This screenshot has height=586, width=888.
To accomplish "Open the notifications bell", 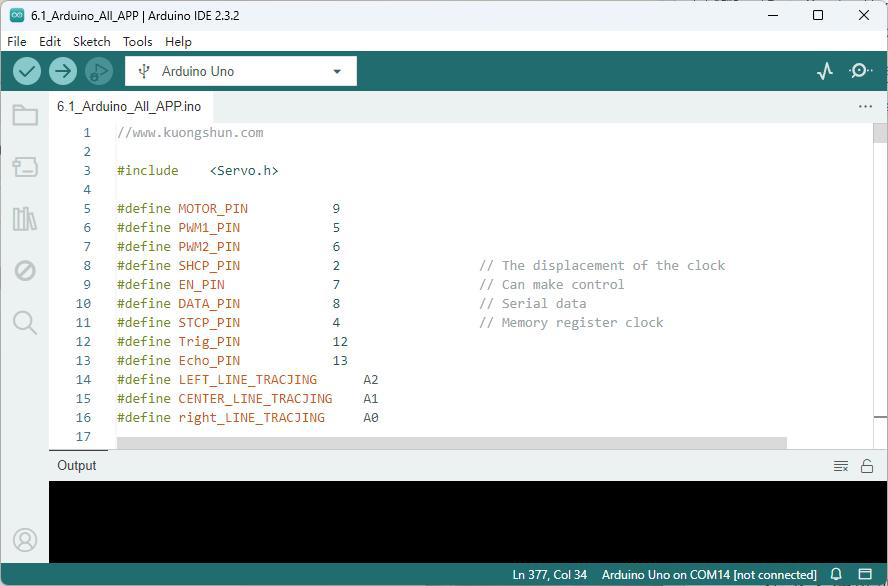I will pos(836,574).
